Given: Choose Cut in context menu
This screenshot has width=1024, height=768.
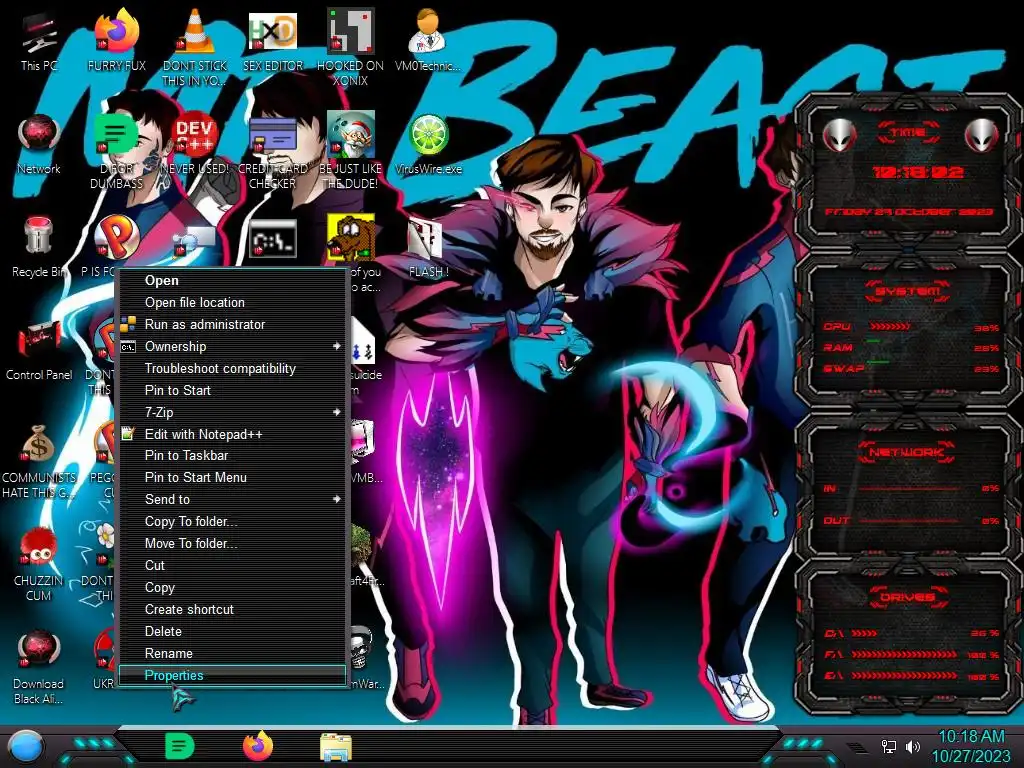Looking at the screenshot, I should click(232, 565).
